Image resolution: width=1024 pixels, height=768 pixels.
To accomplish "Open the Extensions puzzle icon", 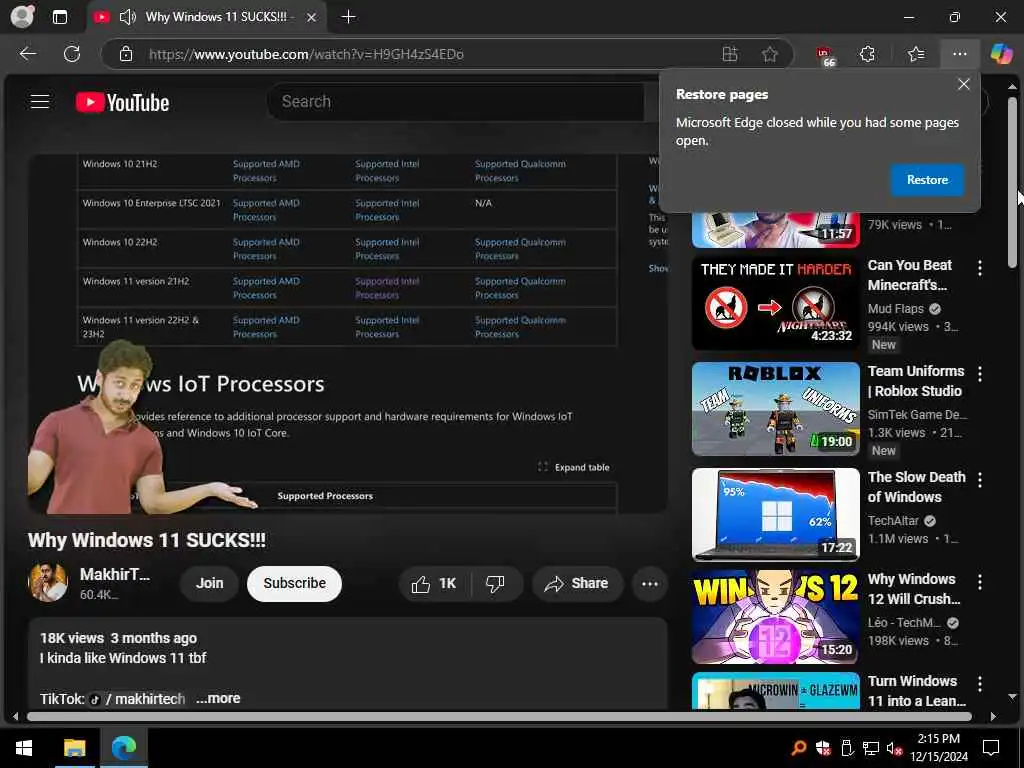I will 867,54.
